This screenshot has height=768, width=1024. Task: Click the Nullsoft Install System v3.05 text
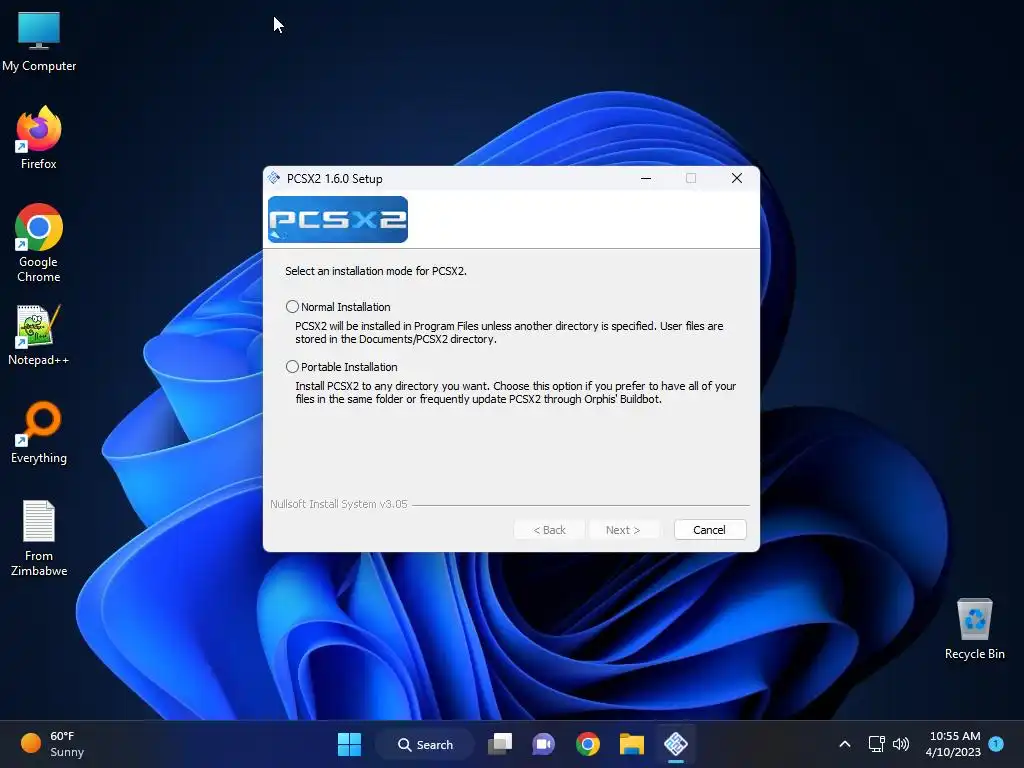pyautogui.click(x=338, y=504)
